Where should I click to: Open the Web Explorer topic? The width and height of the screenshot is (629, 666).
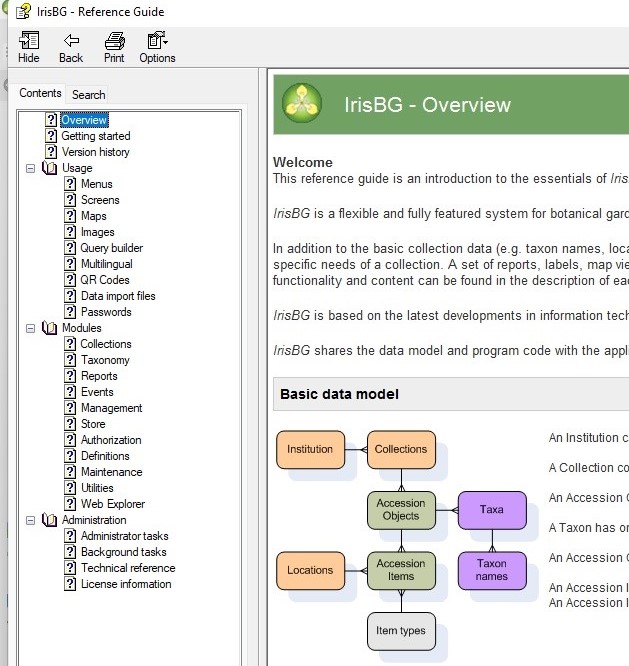[x=112, y=504]
